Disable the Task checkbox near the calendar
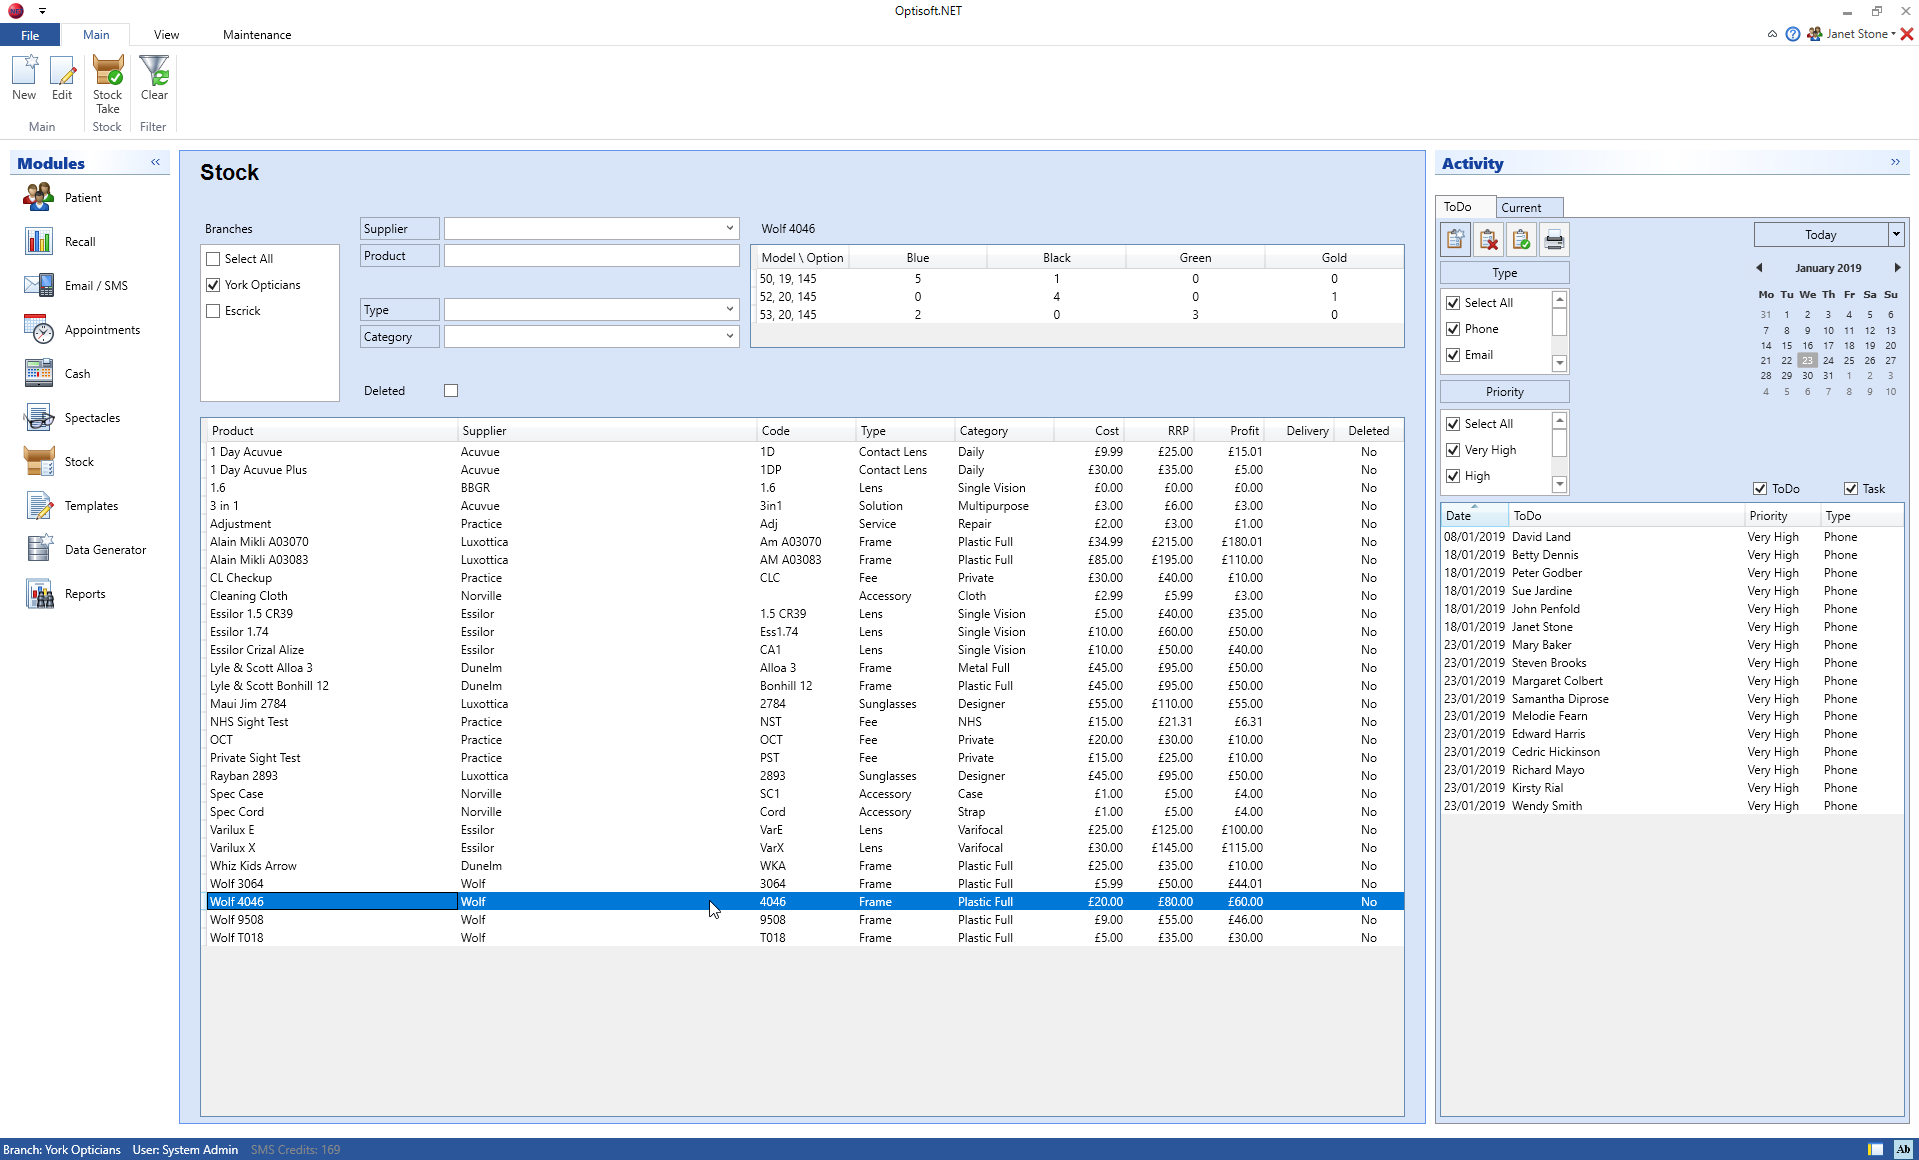The width and height of the screenshot is (1919, 1160). tap(1851, 488)
